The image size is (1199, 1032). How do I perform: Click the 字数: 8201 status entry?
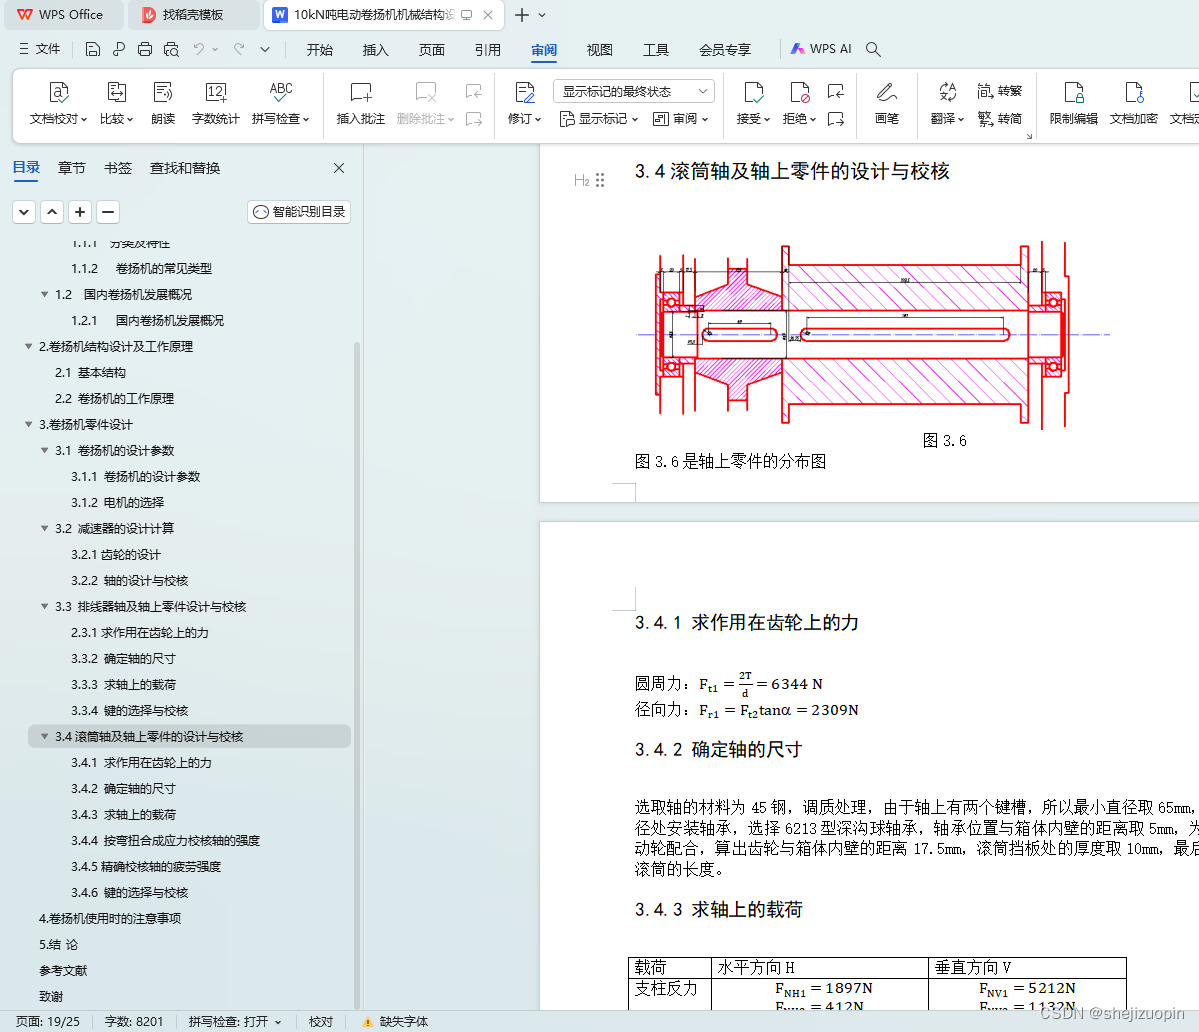(134, 1021)
